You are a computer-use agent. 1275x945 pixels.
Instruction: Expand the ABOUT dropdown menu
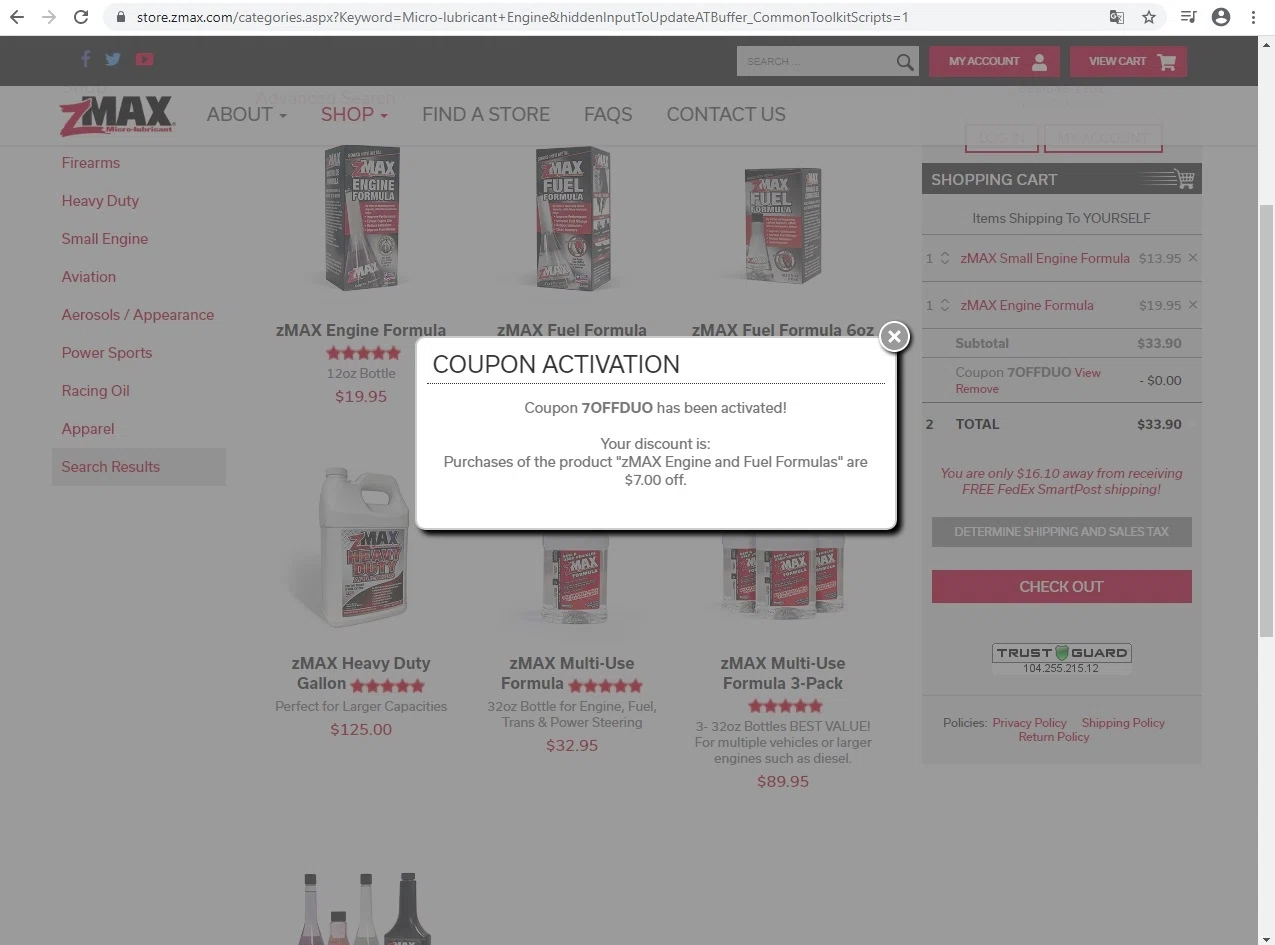246,114
